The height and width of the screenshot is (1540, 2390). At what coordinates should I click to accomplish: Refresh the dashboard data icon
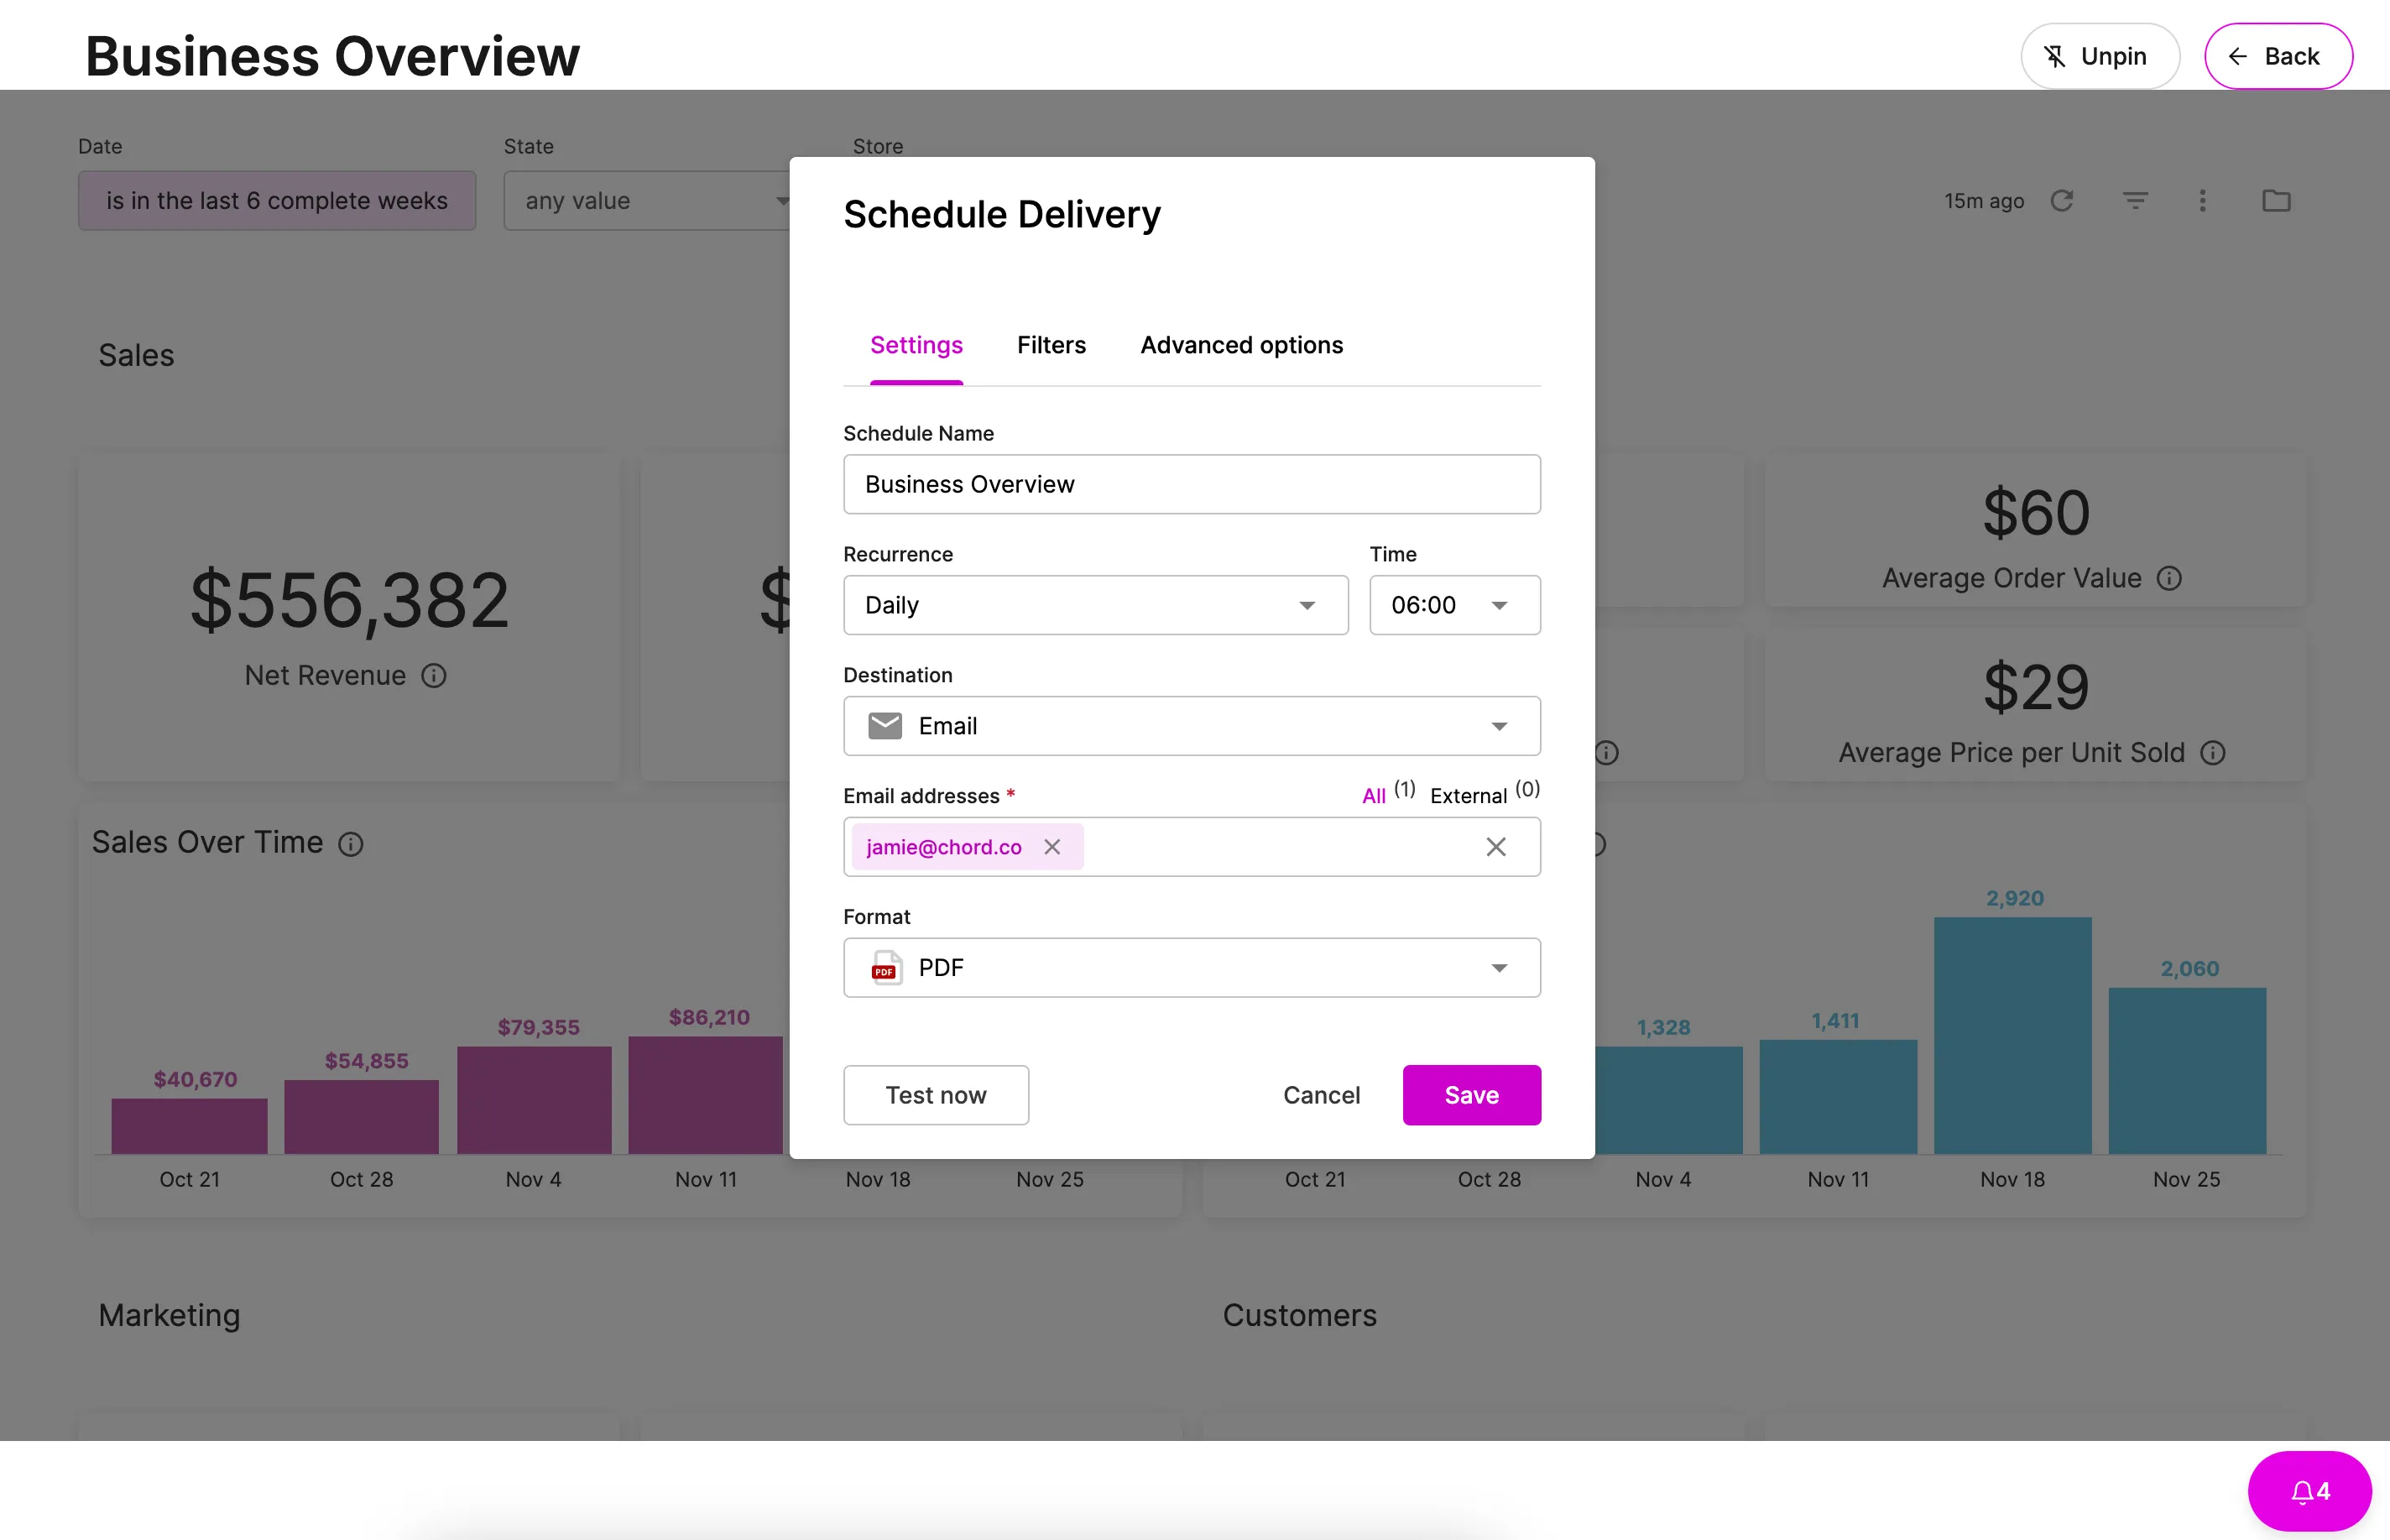(x=2062, y=201)
